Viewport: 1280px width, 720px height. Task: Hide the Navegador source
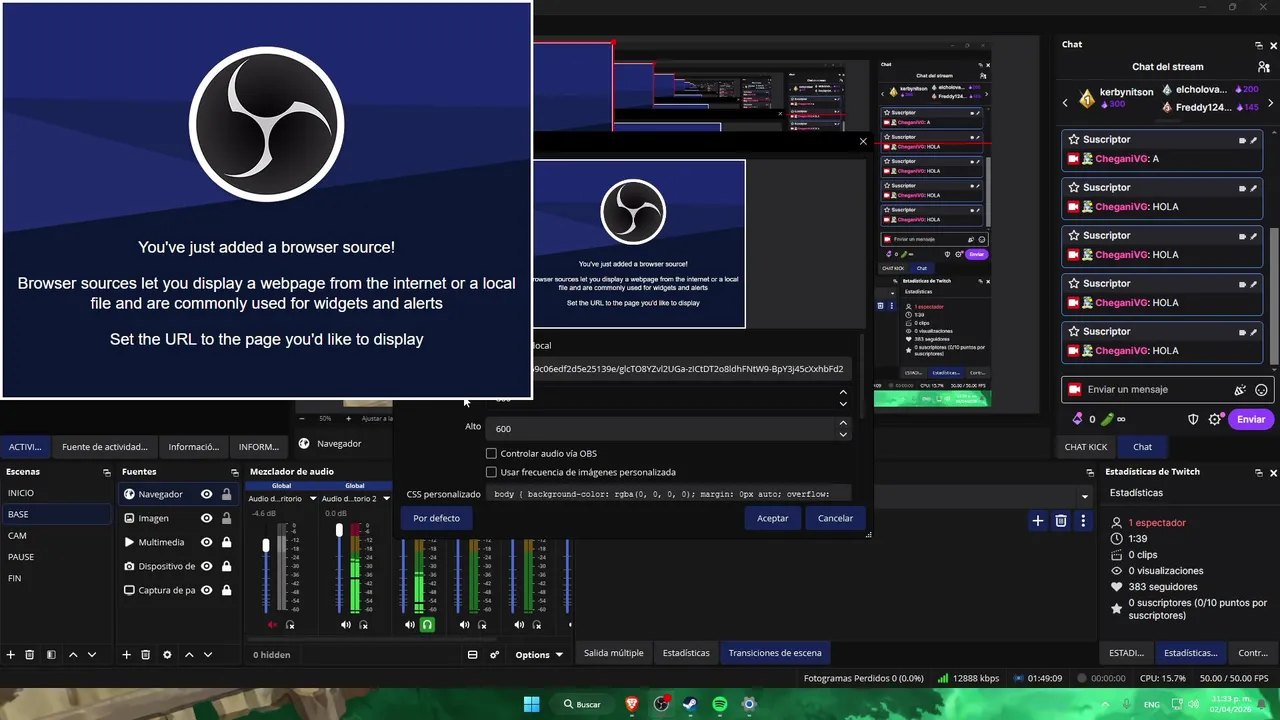coord(206,494)
